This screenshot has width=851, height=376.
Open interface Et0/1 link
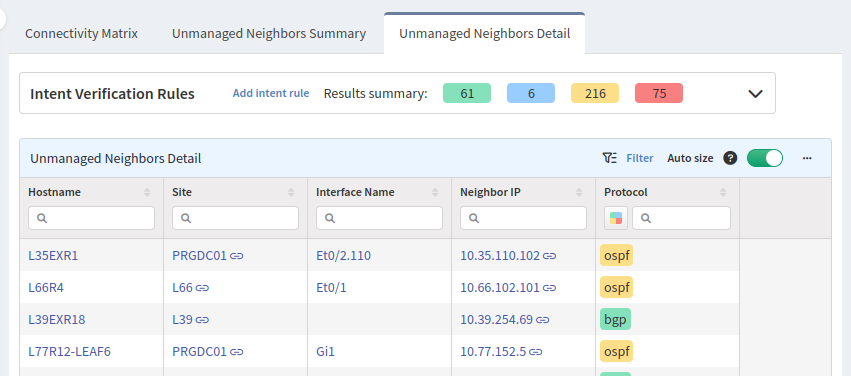coord(331,287)
